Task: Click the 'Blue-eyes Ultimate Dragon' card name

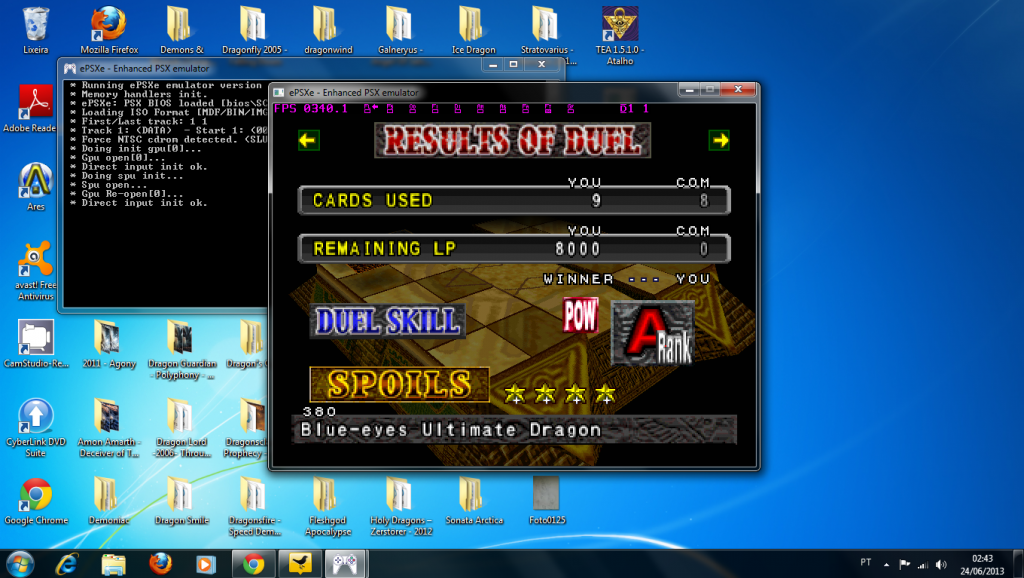Action: (x=451, y=430)
